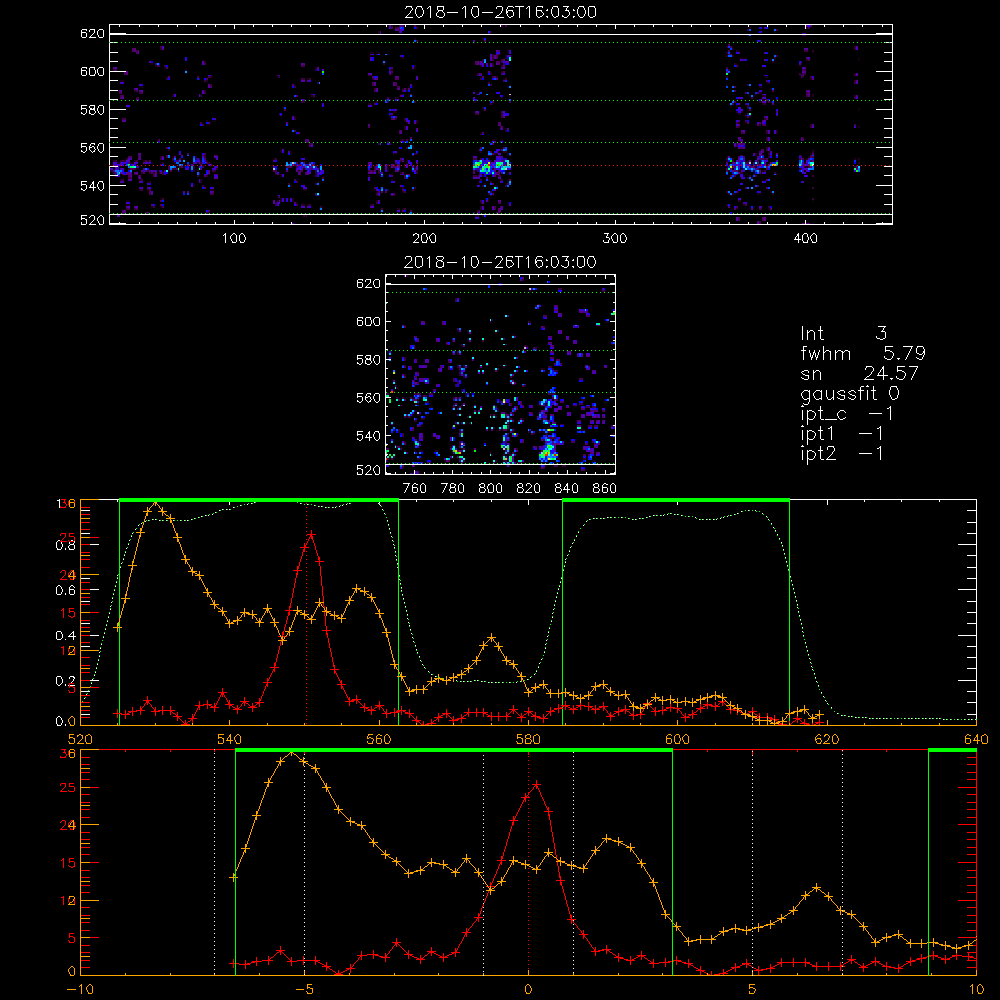
Task: Click x-axis label 600 on the profile plot
Action: click(677, 740)
